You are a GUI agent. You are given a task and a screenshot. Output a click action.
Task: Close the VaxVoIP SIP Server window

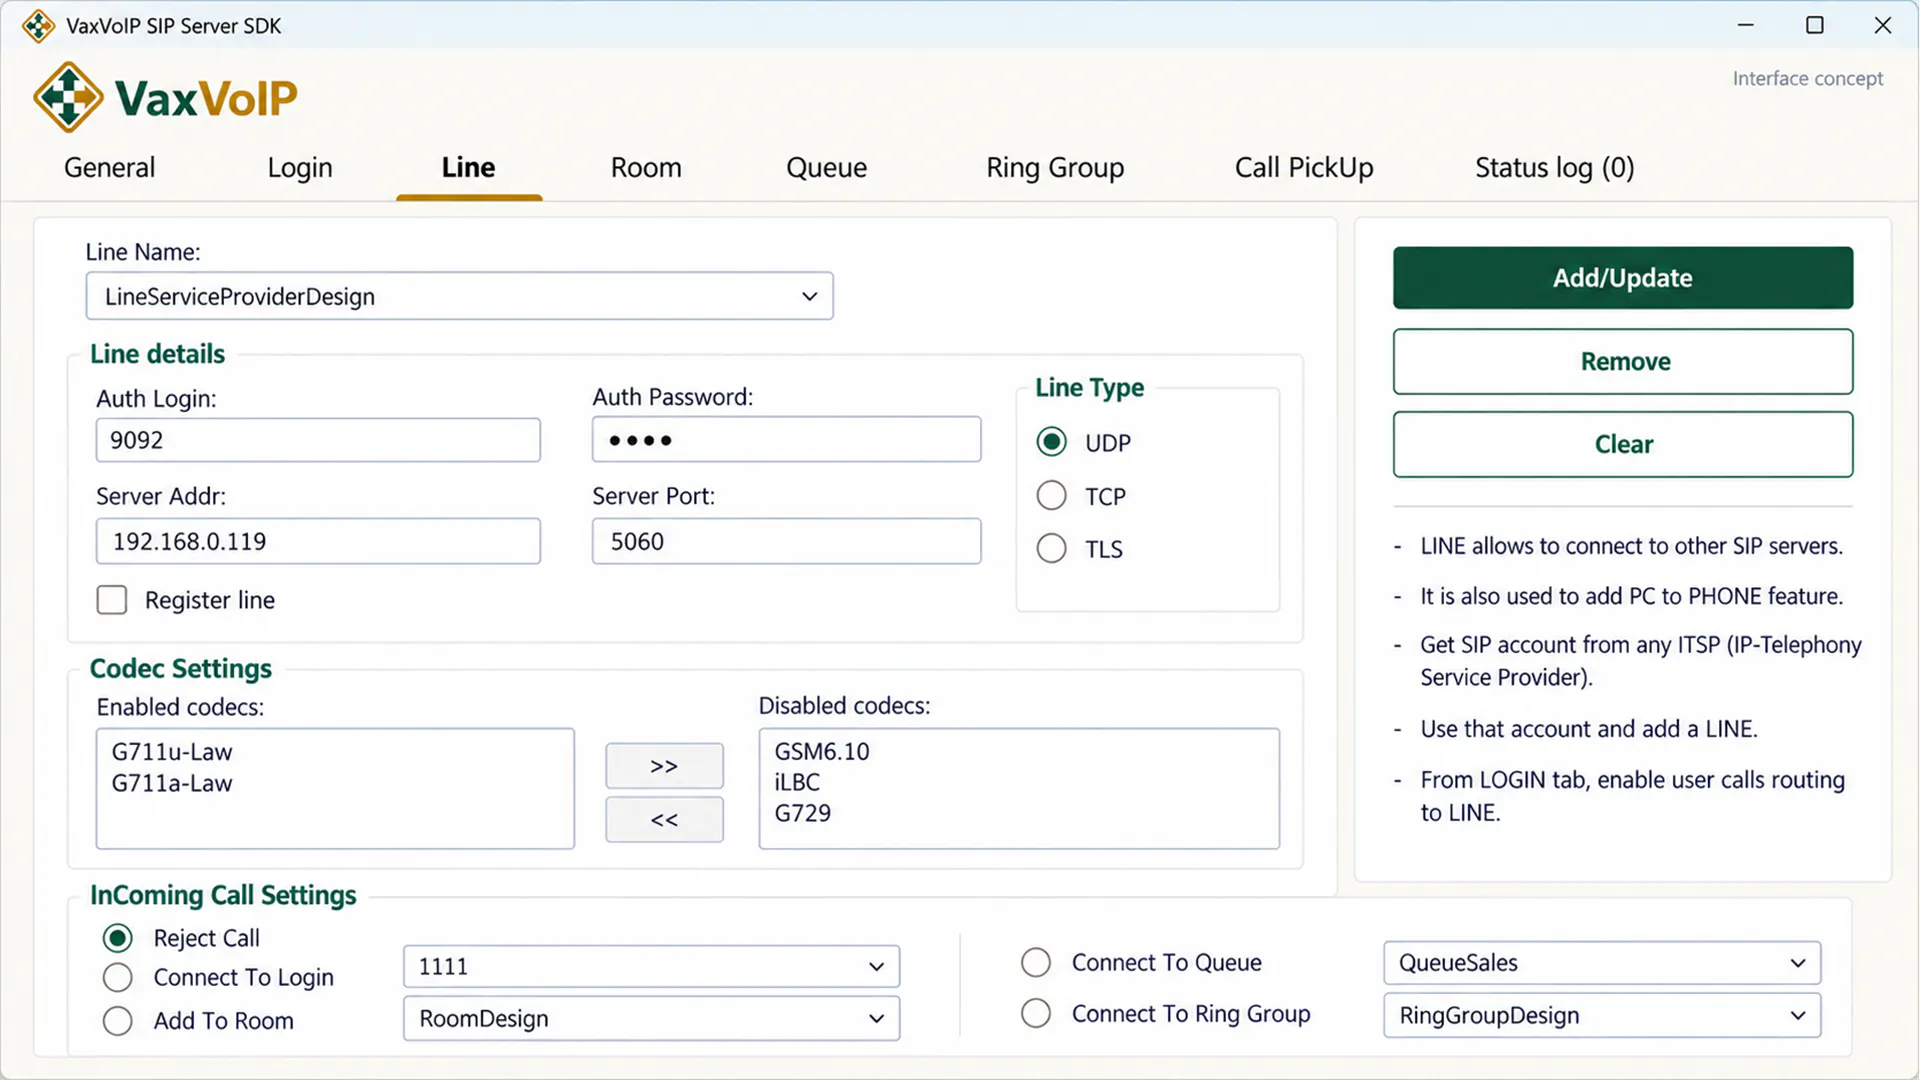coord(1883,25)
